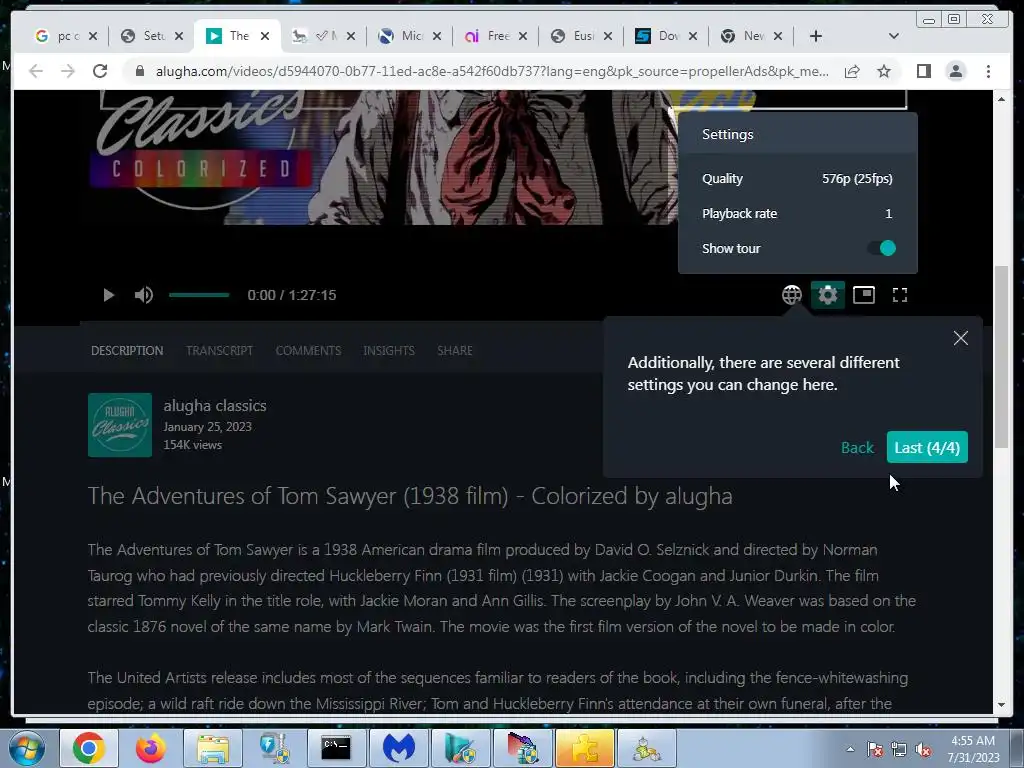Open the browser side panel

click(923, 71)
